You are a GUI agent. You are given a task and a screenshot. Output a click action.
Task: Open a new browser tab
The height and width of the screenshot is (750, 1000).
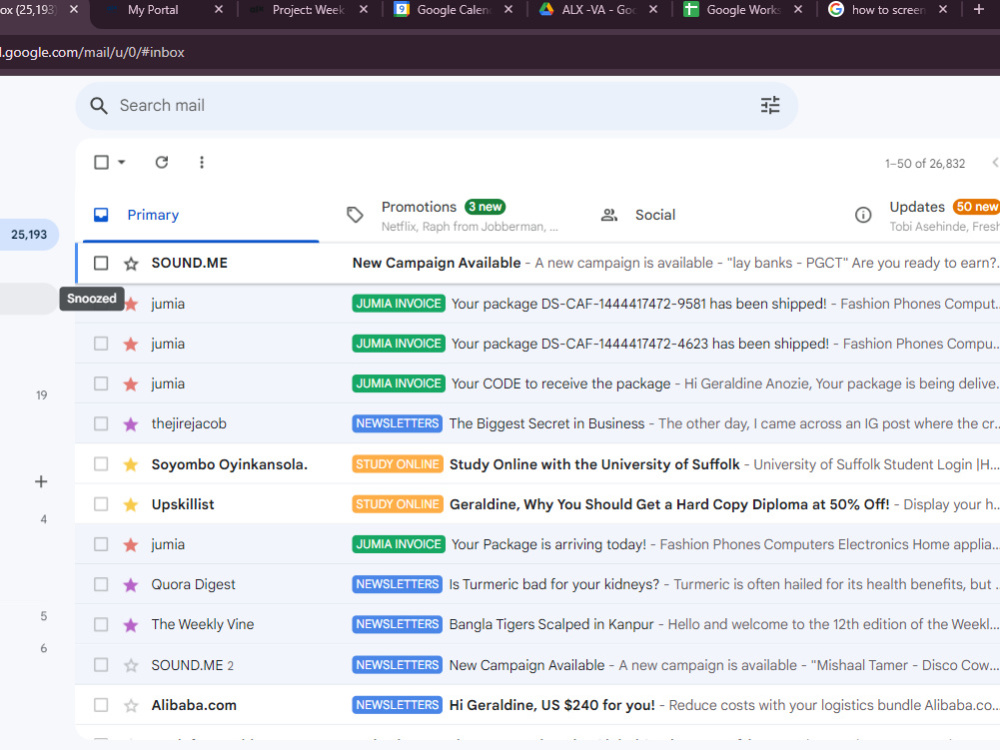point(979,10)
